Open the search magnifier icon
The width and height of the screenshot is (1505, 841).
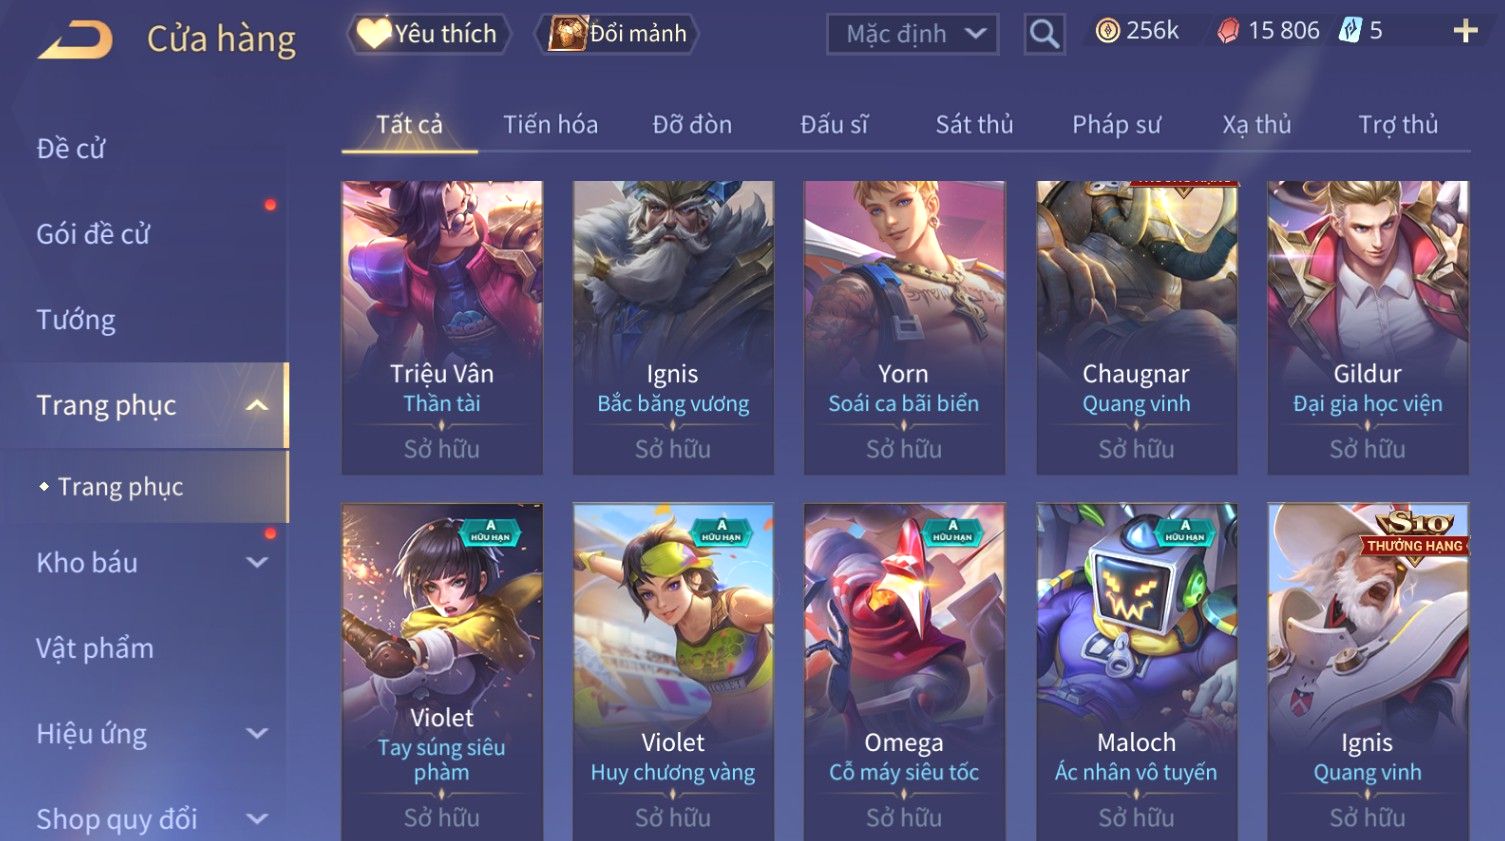click(x=1044, y=35)
